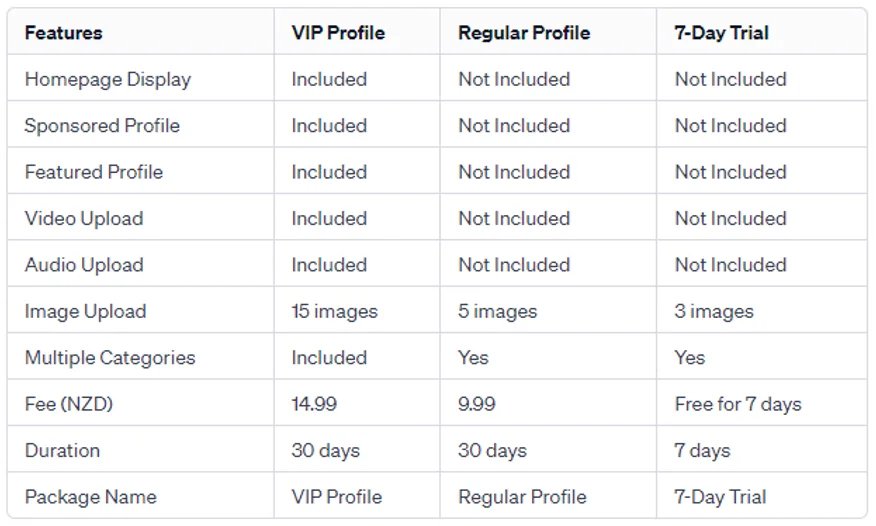876x526 pixels.
Task: Click the Duration row label
Action: 62,450
